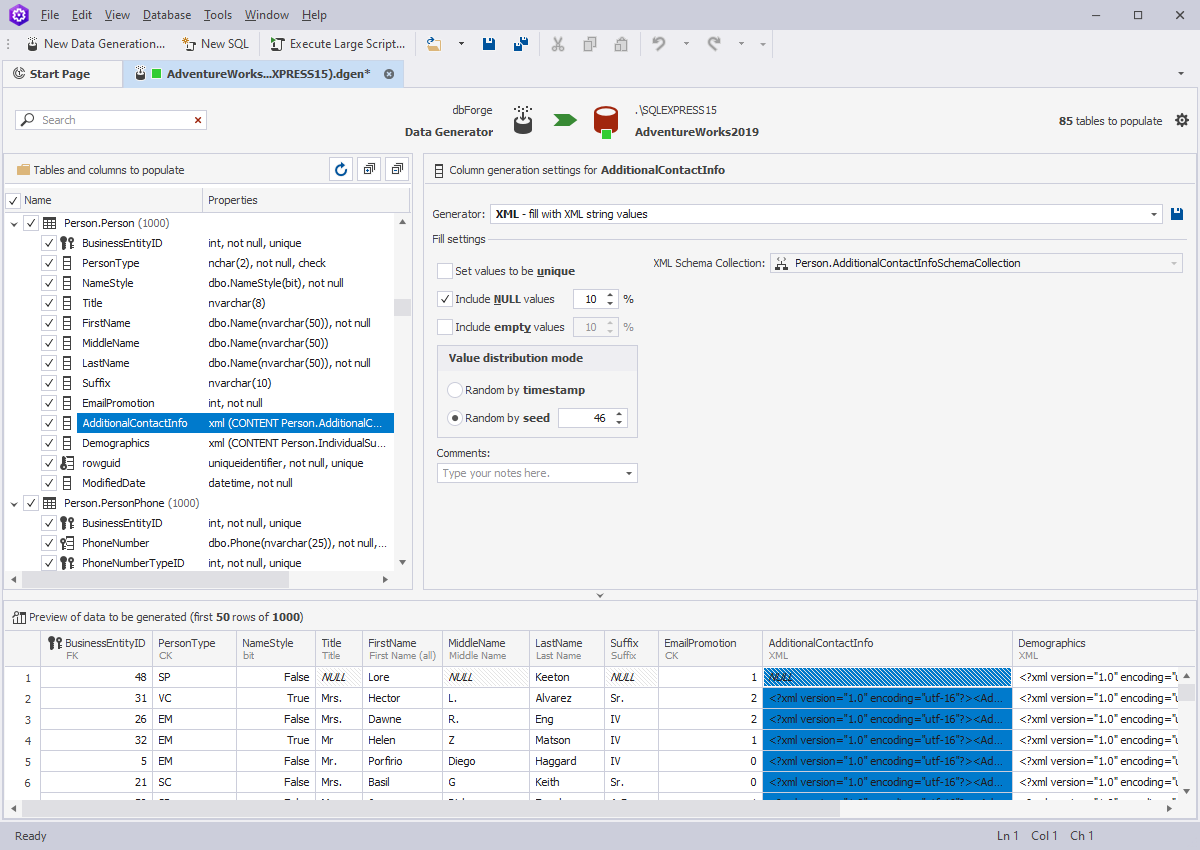Refresh the tables and columns list
This screenshot has width=1200, height=850.
tap(340, 169)
